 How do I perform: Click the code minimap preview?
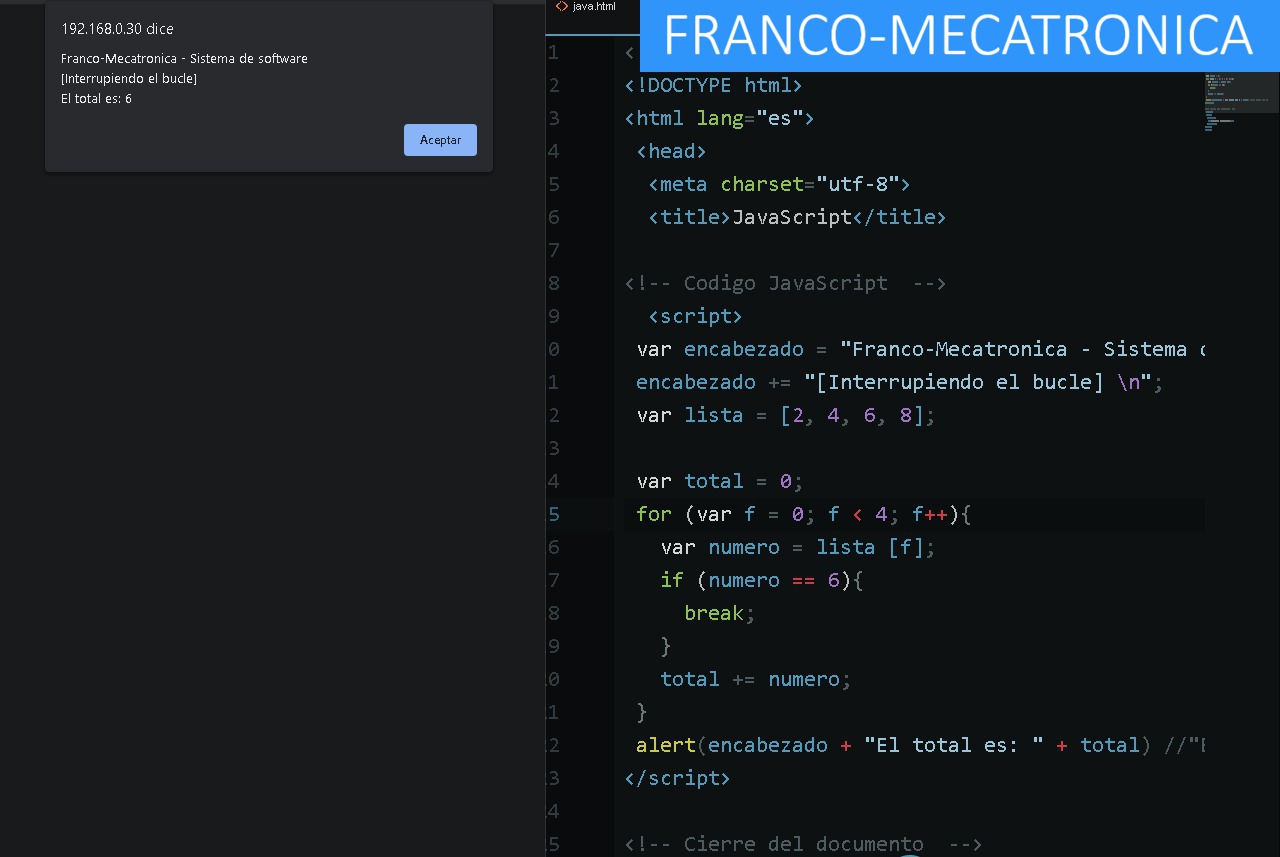pos(1240,102)
